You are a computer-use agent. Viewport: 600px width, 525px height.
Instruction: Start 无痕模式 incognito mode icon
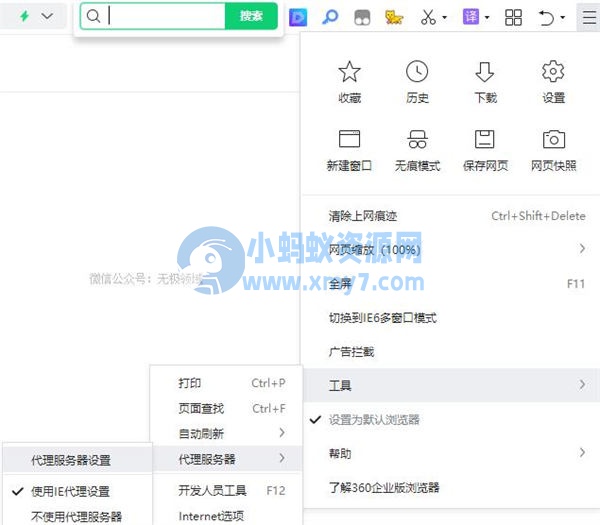pos(417,139)
